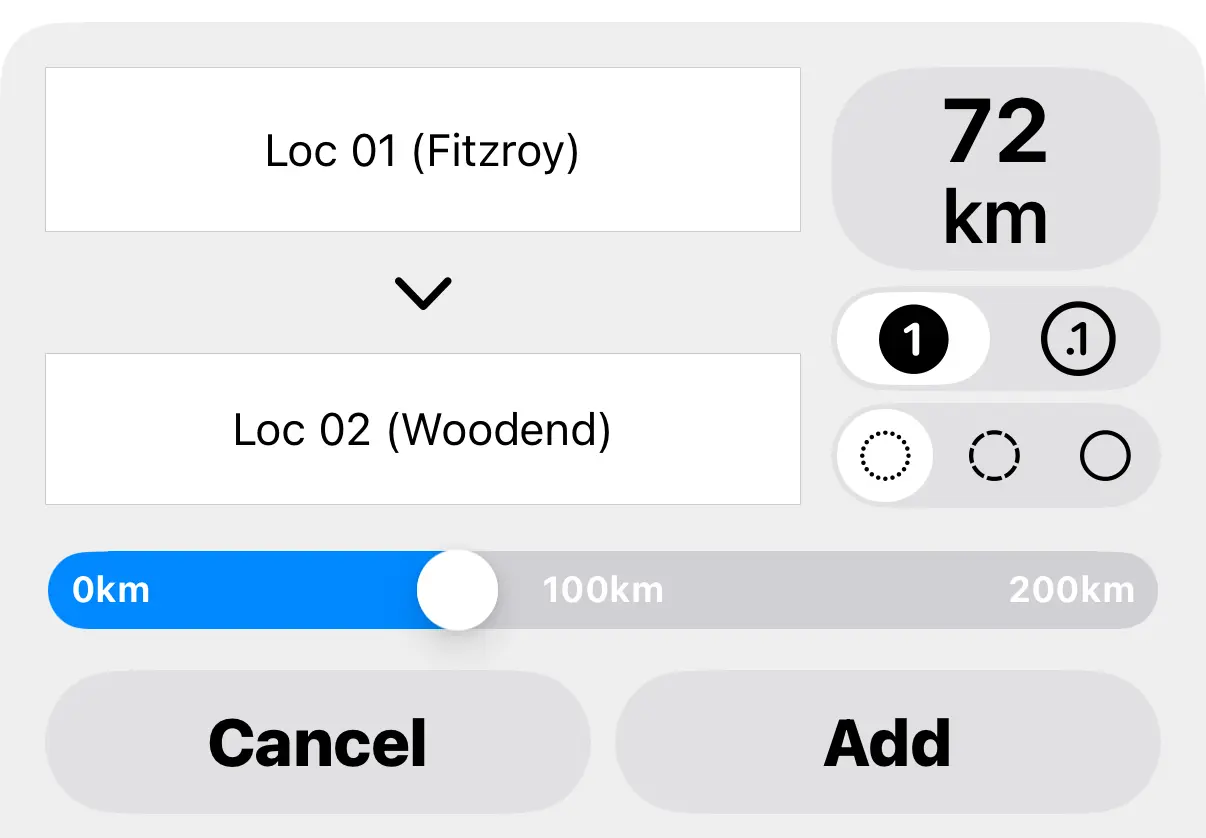Click the white distance slider thumb
1206x838 pixels.
pos(457,590)
